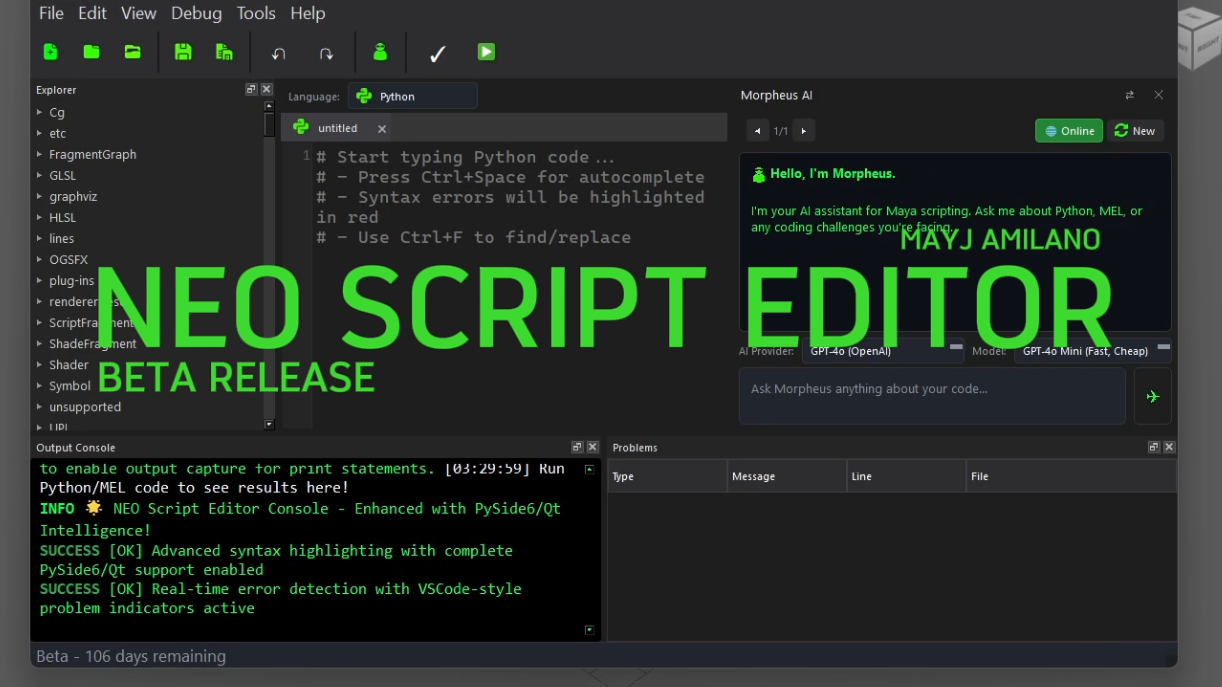Click the Ask Morpheus input field
The height and width of the screenshot is (687, 1222).
[932, 395]
